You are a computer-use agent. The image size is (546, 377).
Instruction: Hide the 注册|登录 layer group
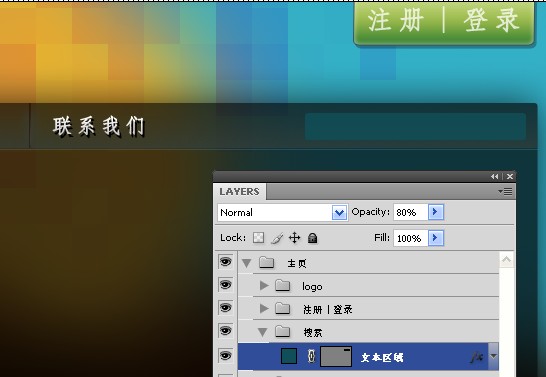pyautogui.click(x=225, y=308)
